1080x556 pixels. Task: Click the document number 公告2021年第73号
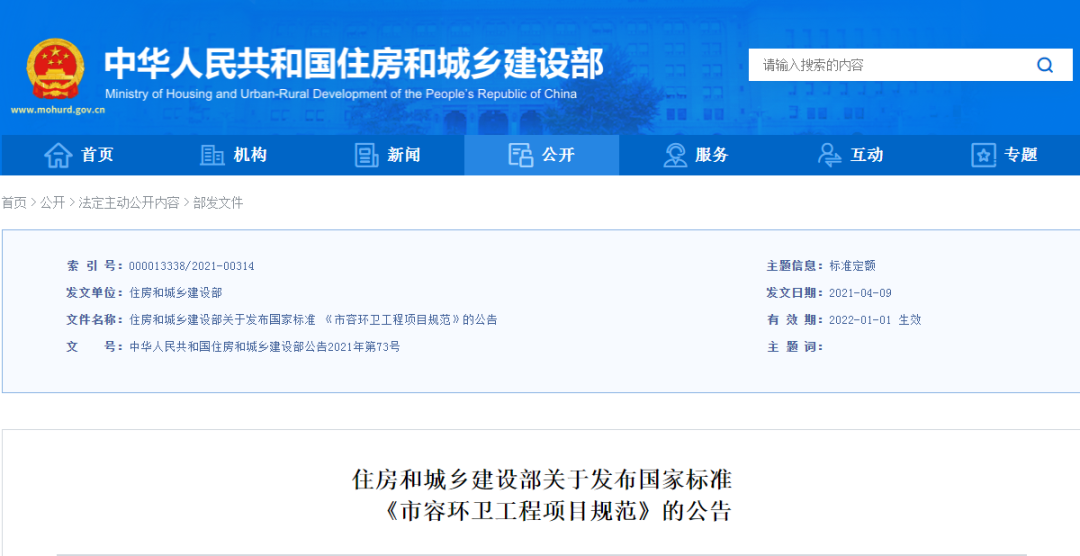click(x=351, y=347)
